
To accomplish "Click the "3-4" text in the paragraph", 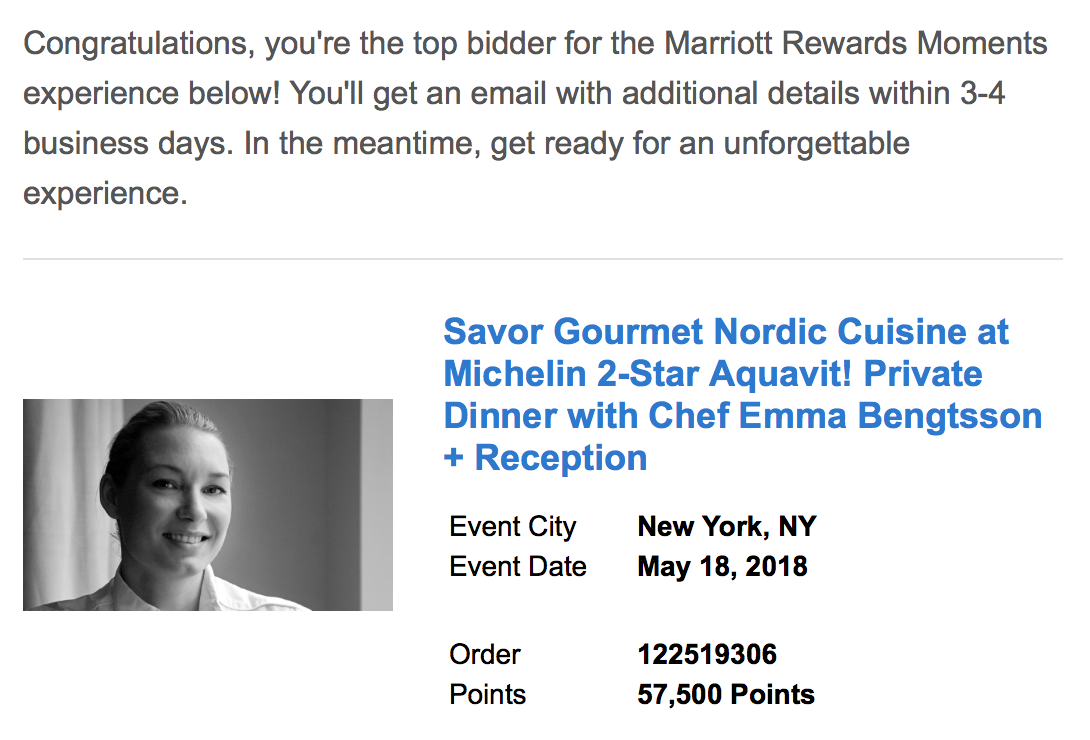I will tap(982, 93).
